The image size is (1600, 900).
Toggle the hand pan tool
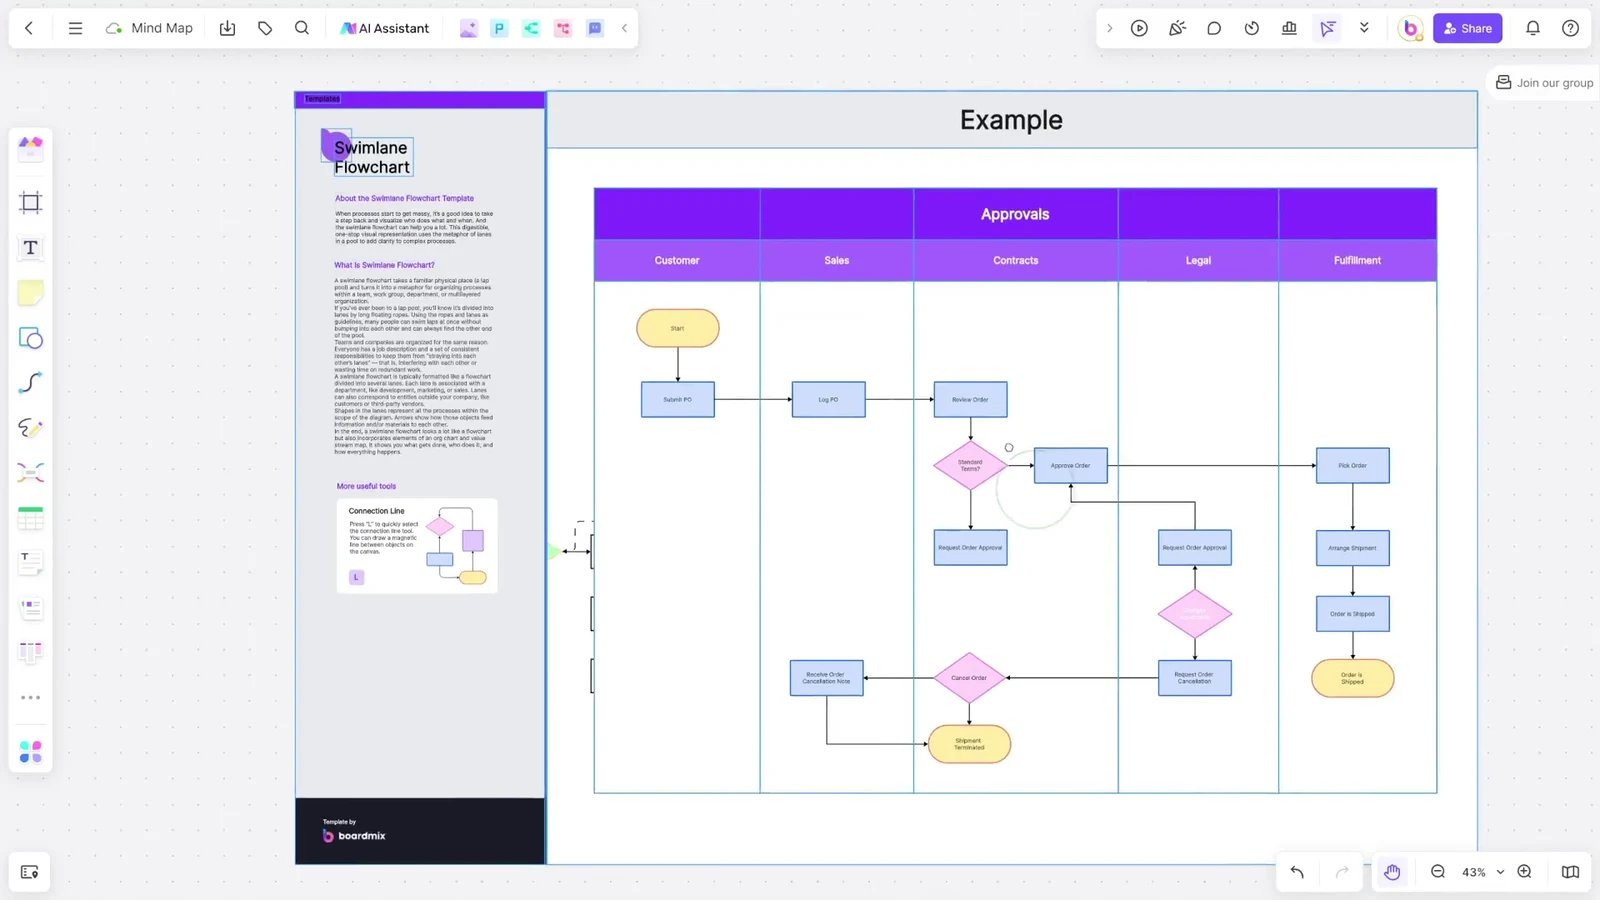point(1392,872)
